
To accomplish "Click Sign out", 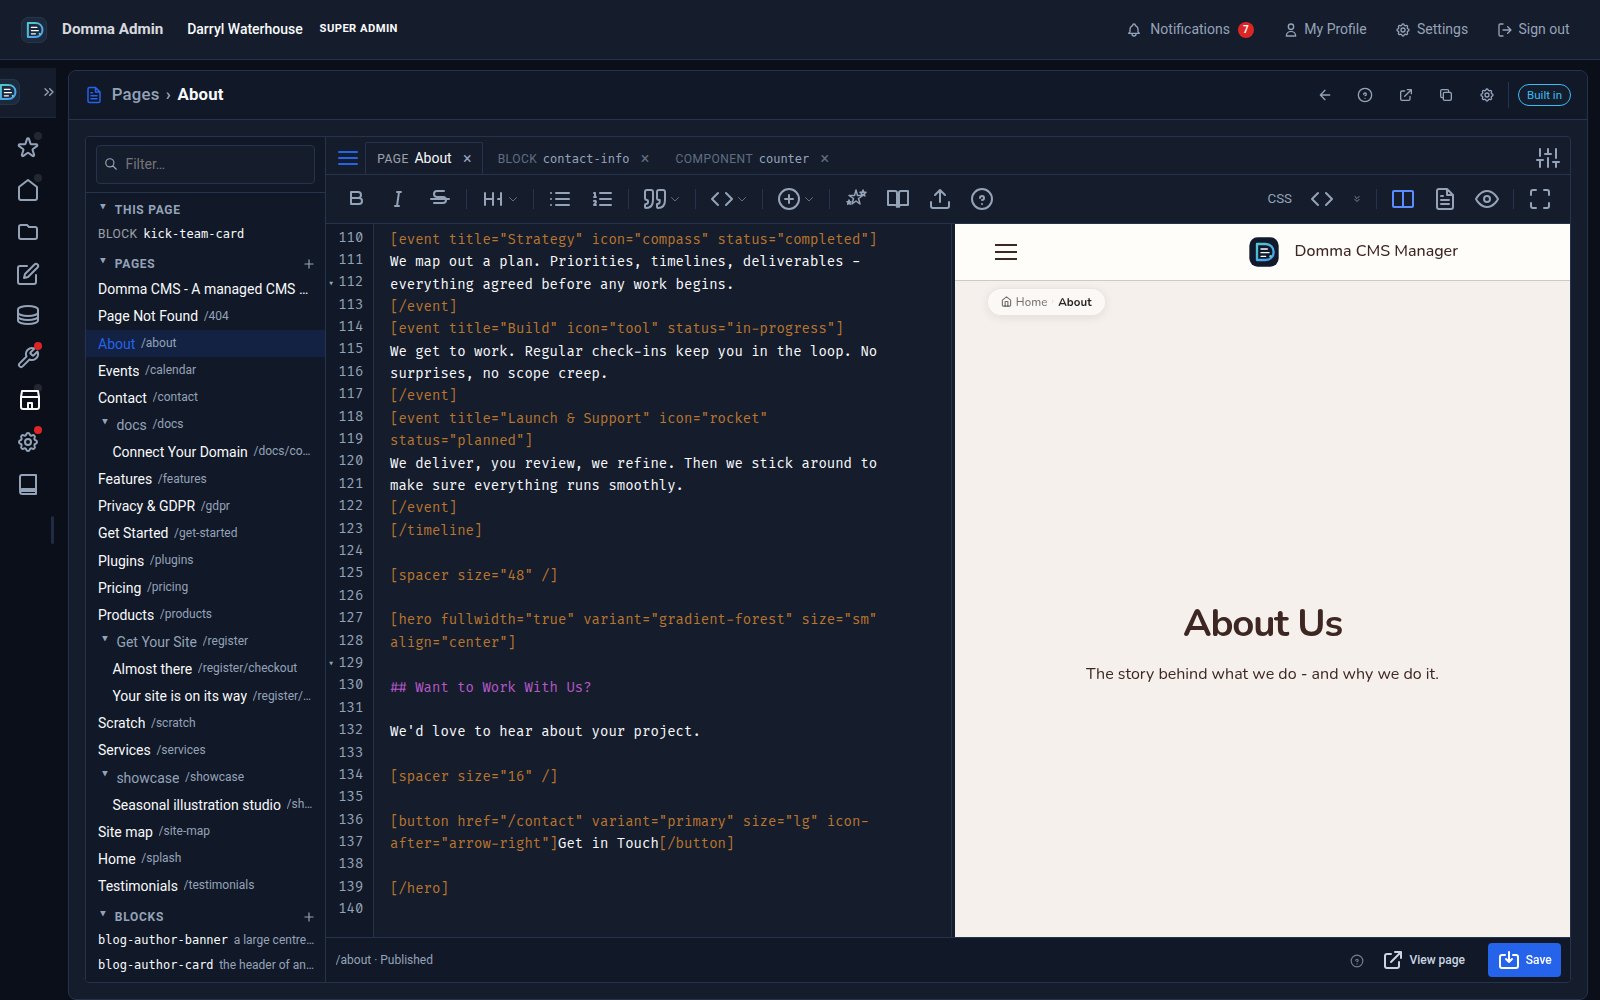I will [1533, 29].
